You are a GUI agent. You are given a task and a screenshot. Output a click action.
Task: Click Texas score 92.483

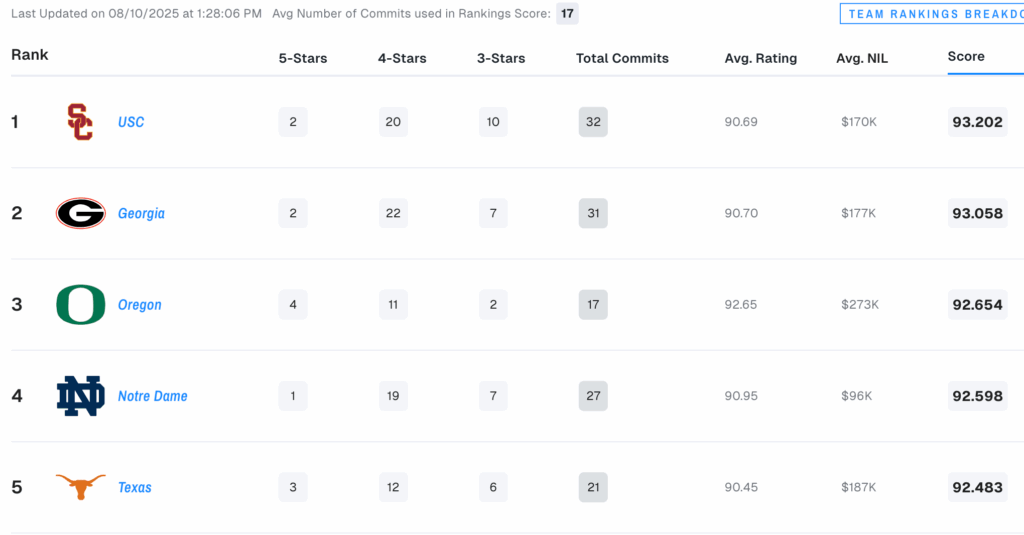pyautogui.click(x=977, y=488)
